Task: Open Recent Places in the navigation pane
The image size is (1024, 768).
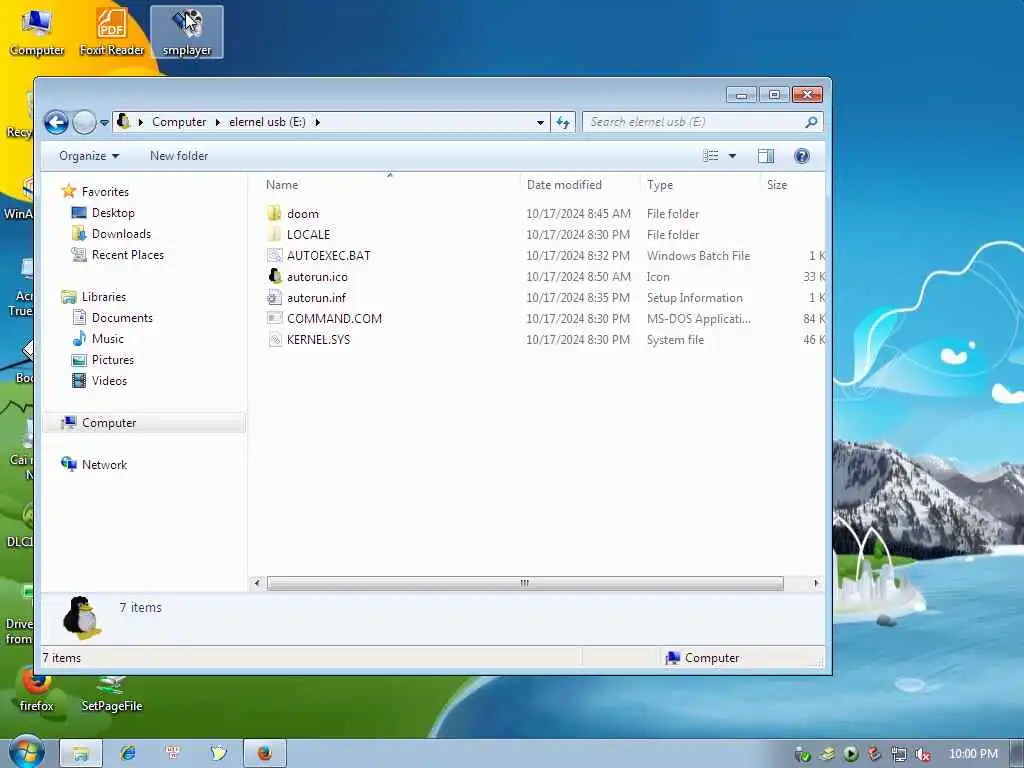Action: click(127, 254)
